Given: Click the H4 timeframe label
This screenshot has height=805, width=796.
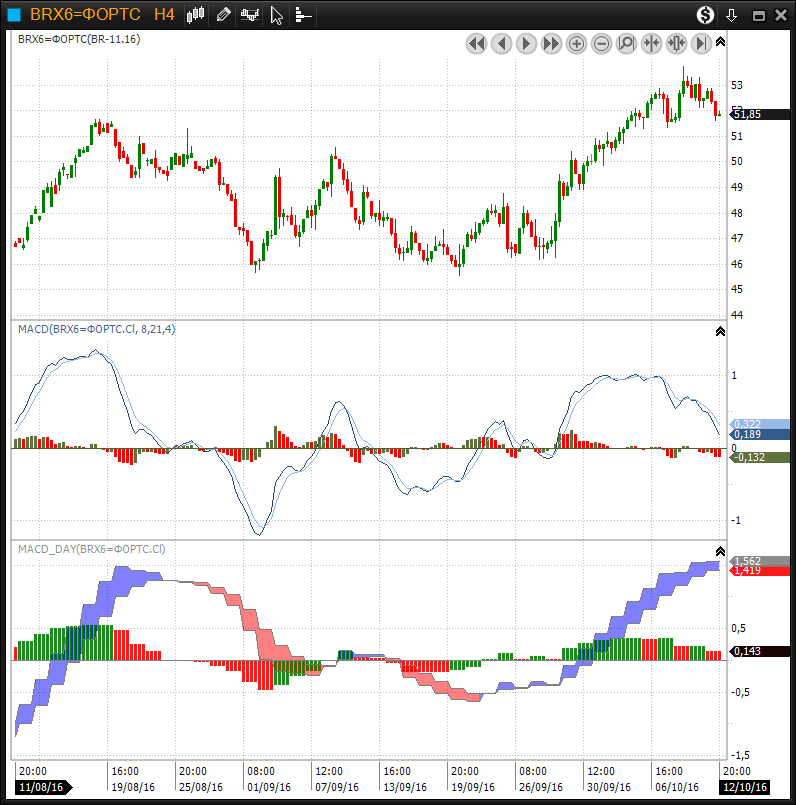Looking at the screenshot, I should tap(164, 14).
